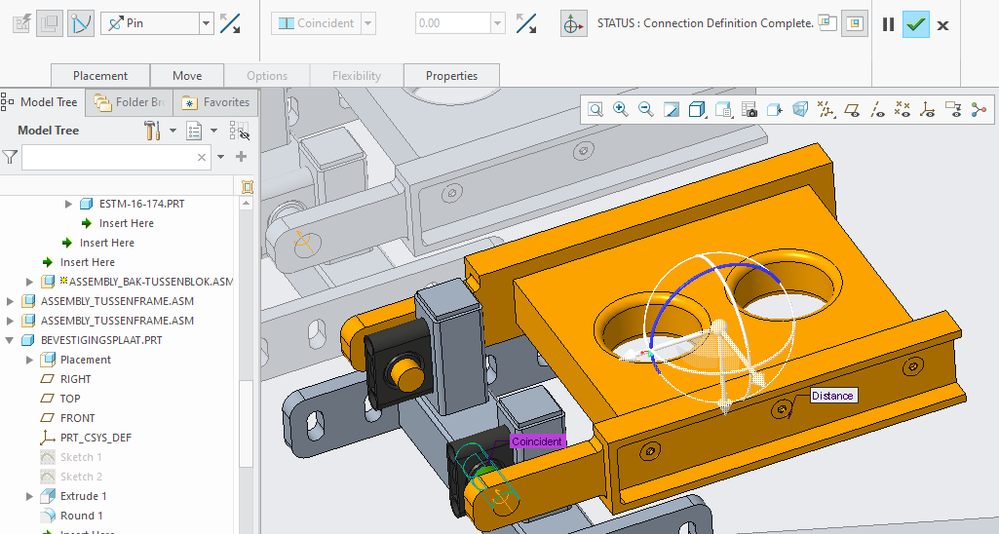Accept the connection with green checkmark

coord(915,25)
